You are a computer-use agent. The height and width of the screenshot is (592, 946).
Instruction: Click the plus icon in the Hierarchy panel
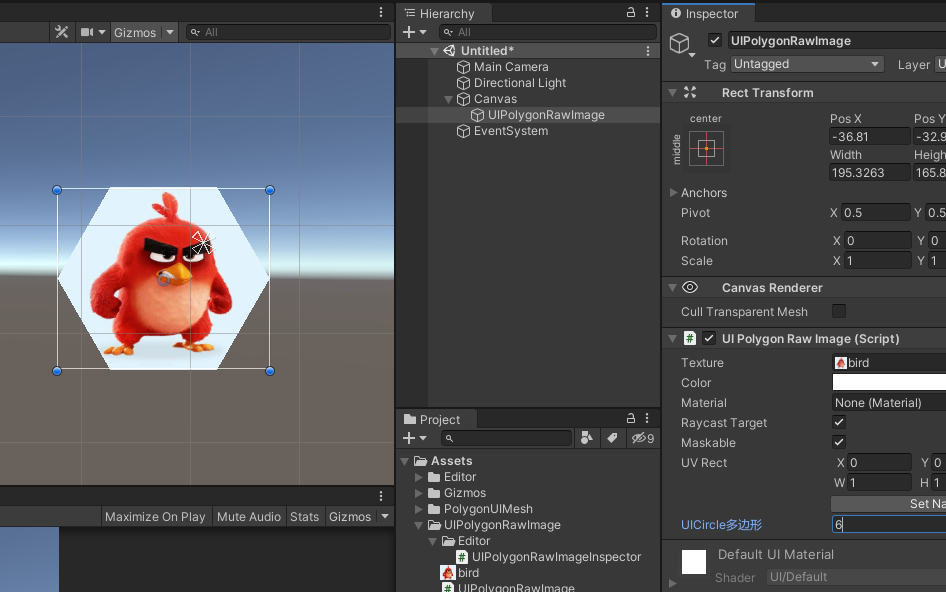point(410,31)
